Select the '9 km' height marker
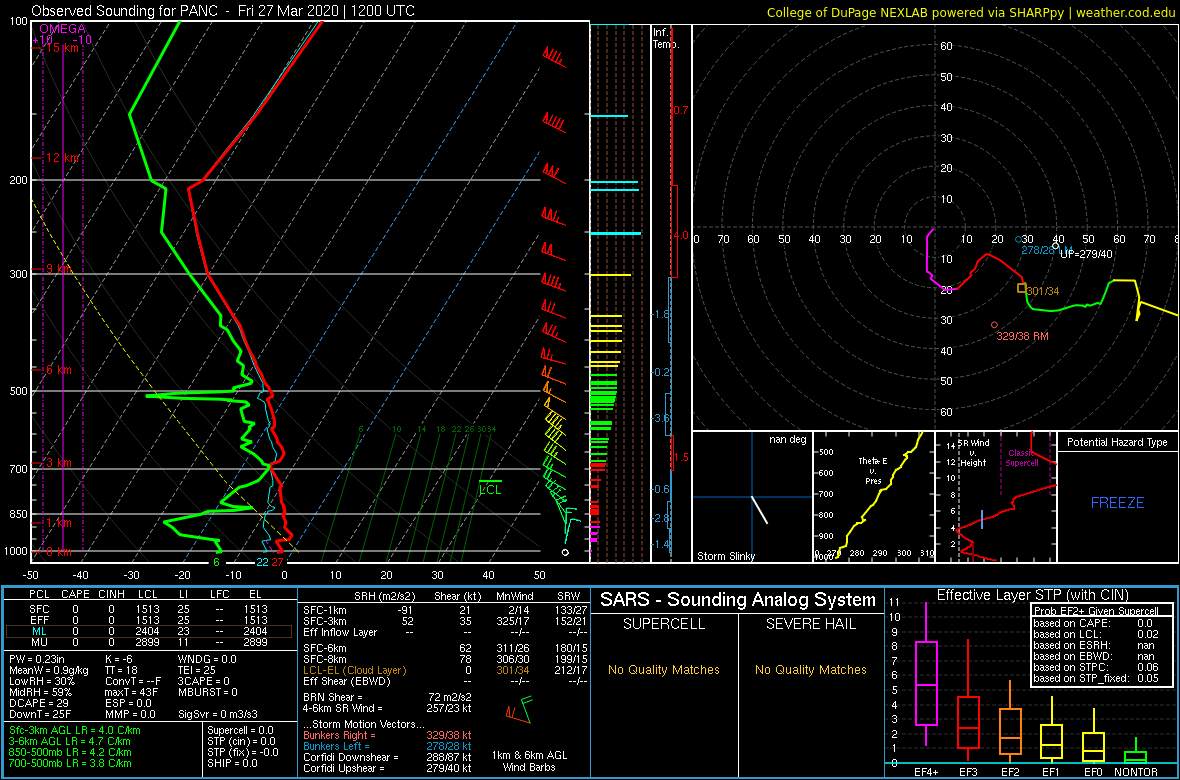1180x780 pixels. [x=59, y=269]
